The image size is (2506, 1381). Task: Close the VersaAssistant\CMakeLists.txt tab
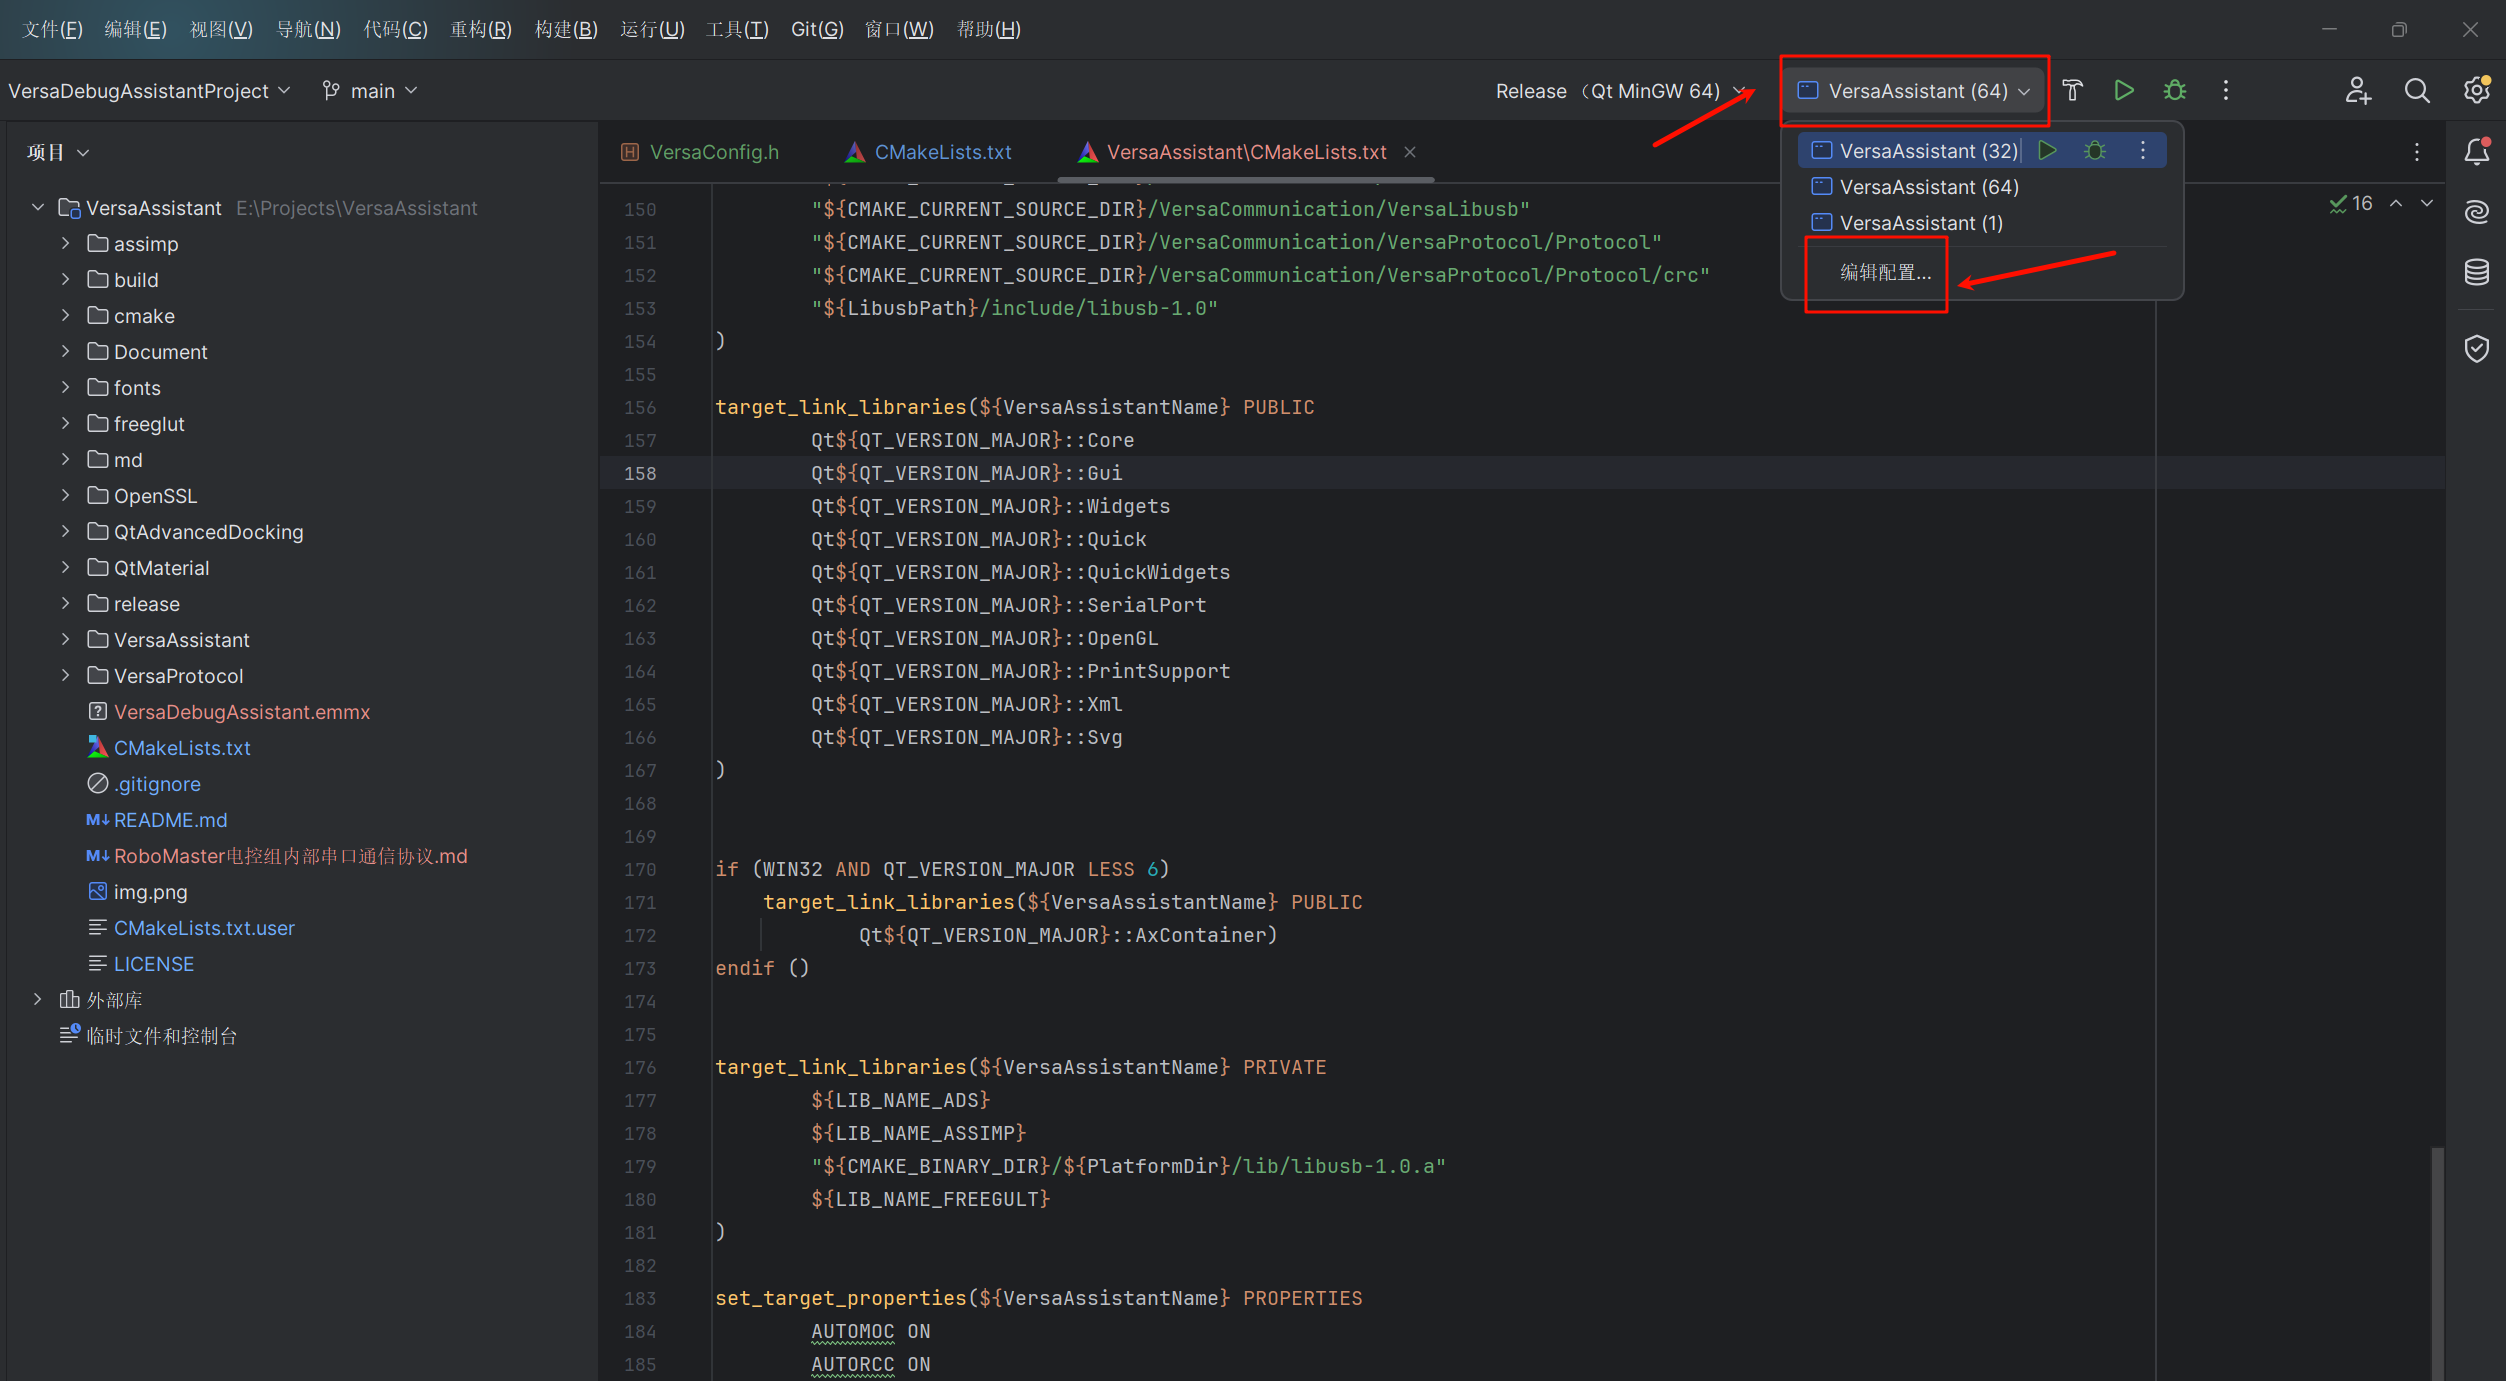1410,152
